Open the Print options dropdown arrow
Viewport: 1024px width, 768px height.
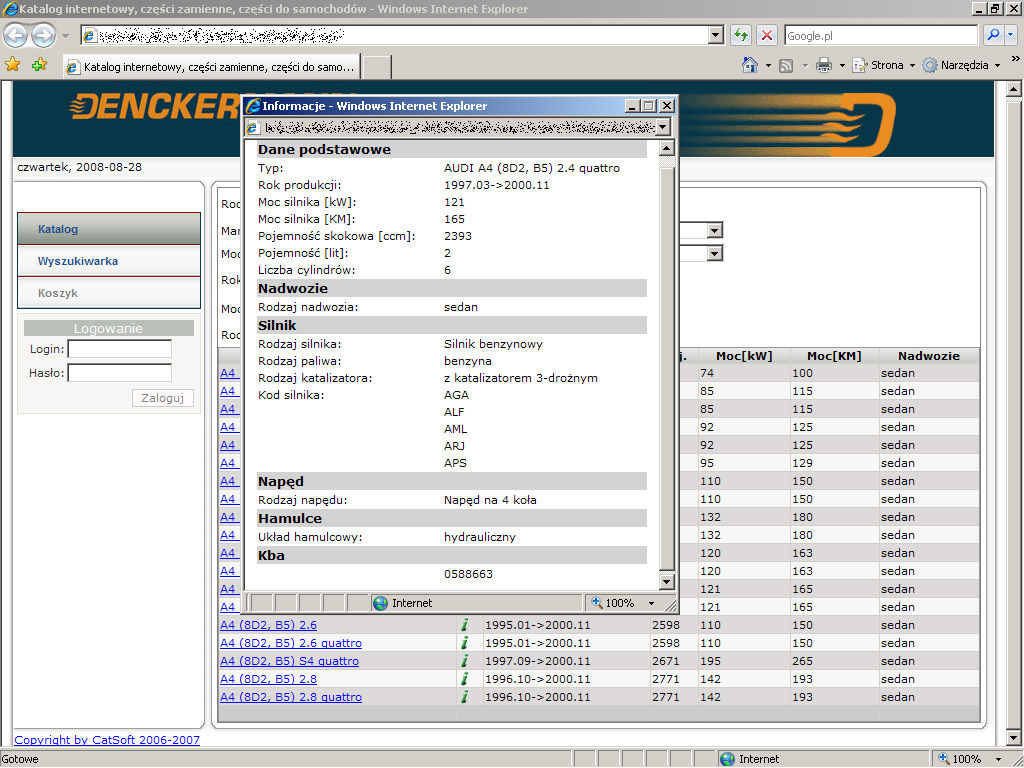(842, 65)
